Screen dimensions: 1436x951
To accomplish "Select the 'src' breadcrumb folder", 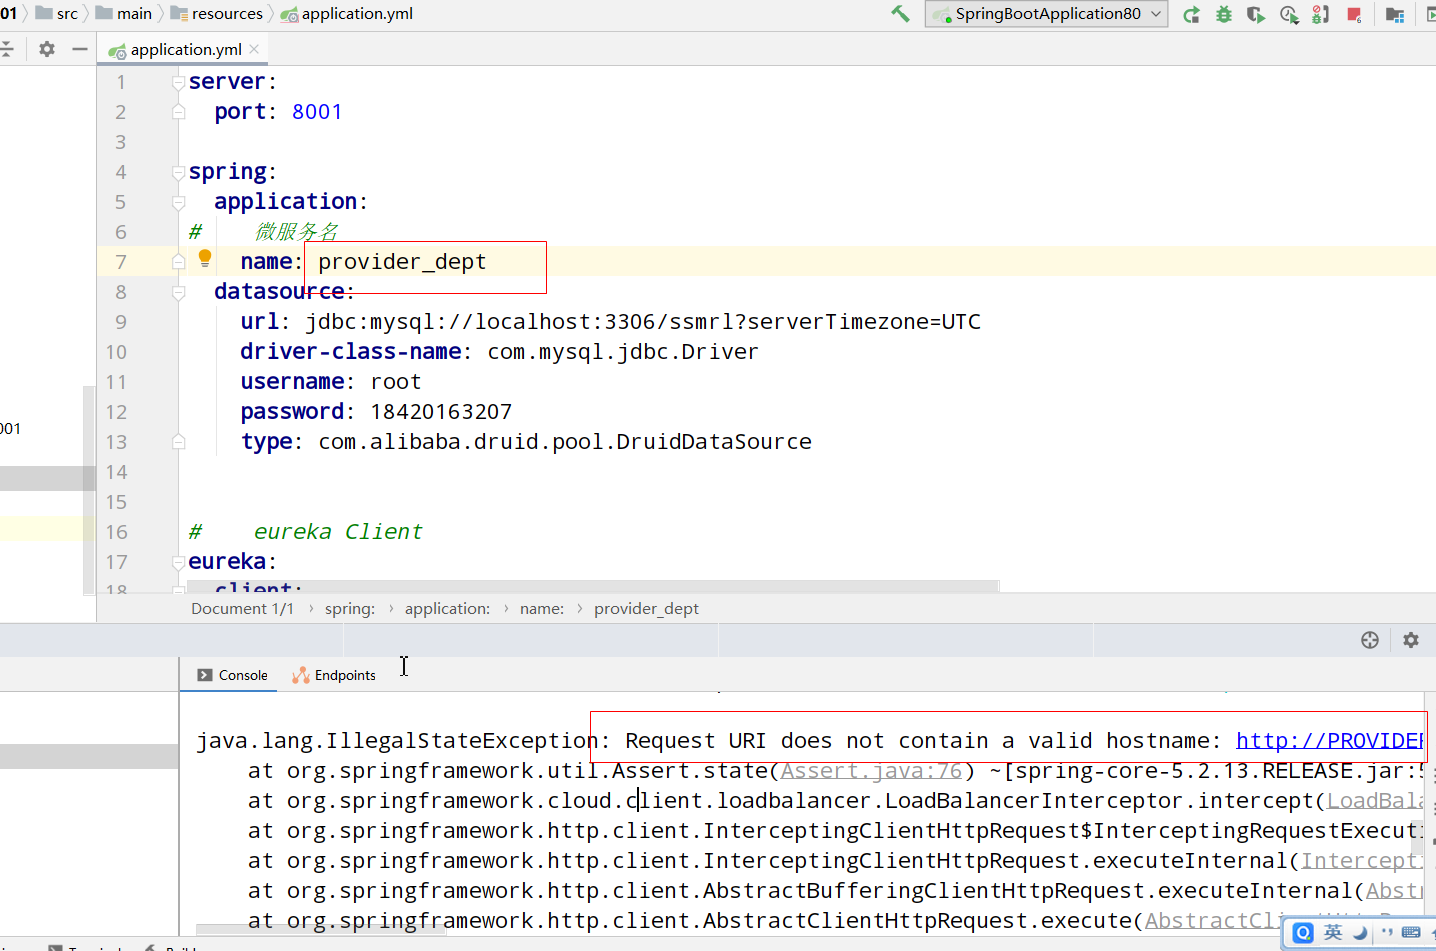I will [x=57, y=13].
